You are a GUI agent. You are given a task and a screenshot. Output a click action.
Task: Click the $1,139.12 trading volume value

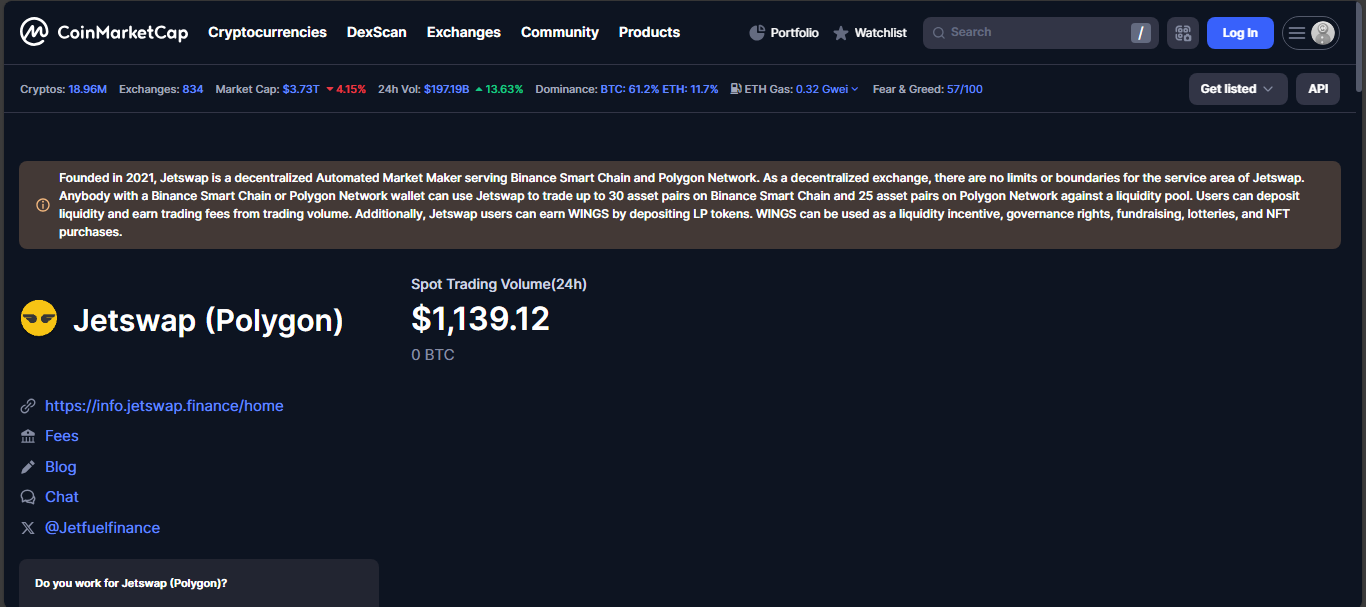pyautogui.click(x=481, y=319)
